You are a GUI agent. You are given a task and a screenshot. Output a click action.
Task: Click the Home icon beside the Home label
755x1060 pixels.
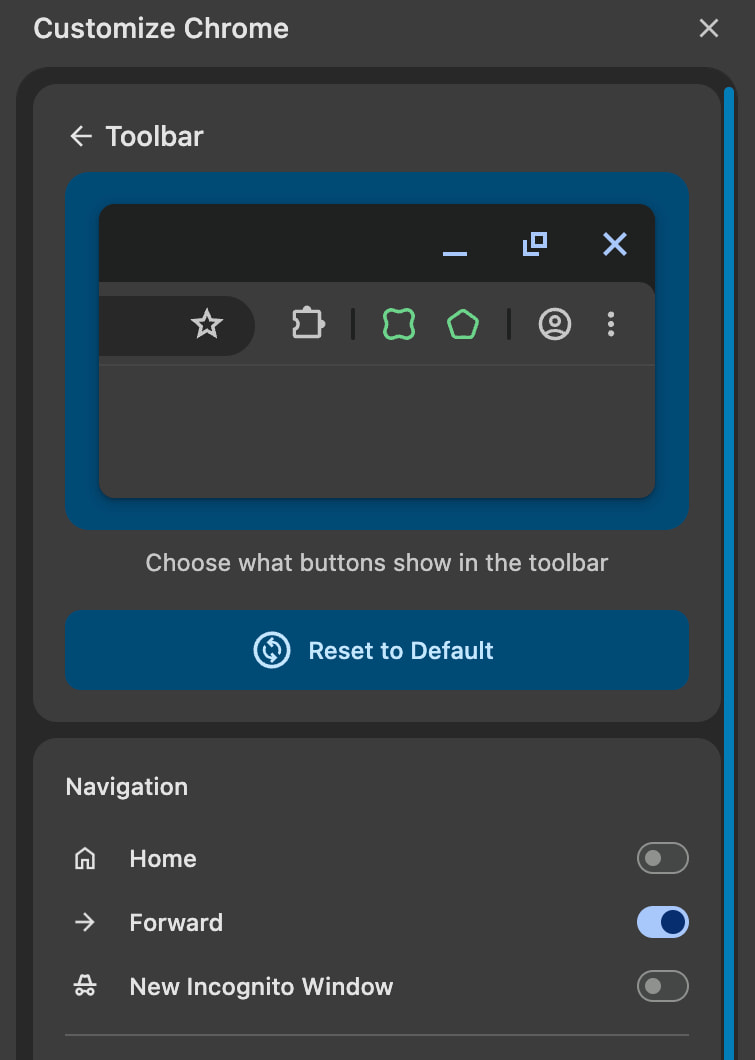85,858
